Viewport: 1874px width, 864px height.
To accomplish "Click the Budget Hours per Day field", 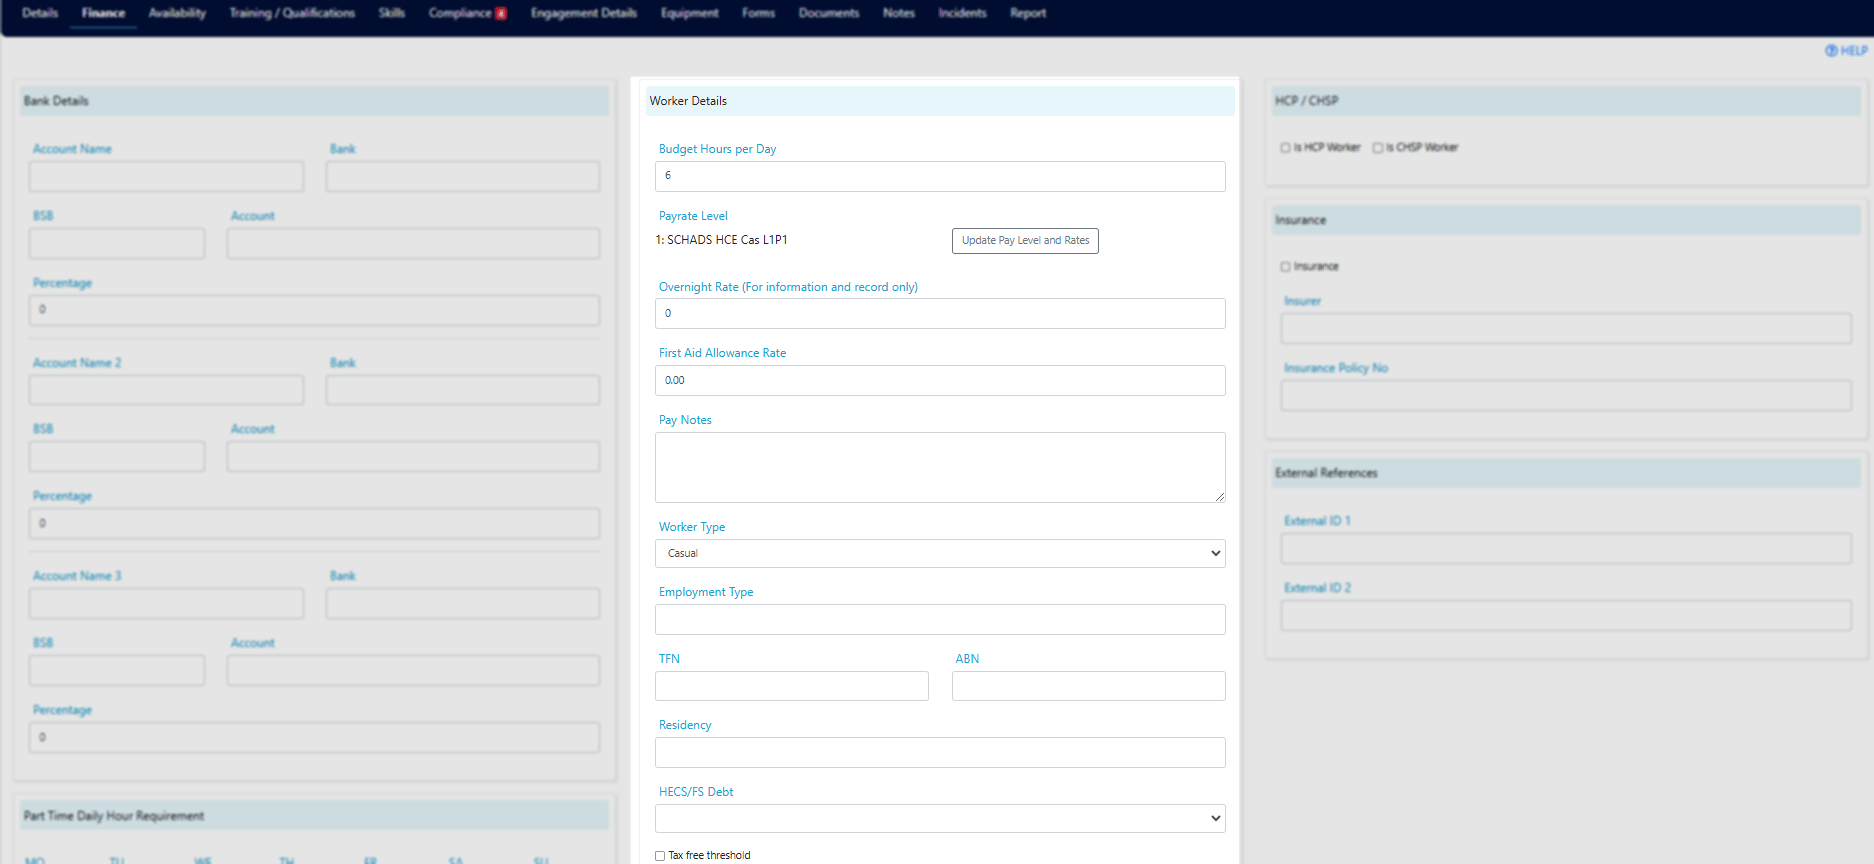I will (x=940, y=176).
